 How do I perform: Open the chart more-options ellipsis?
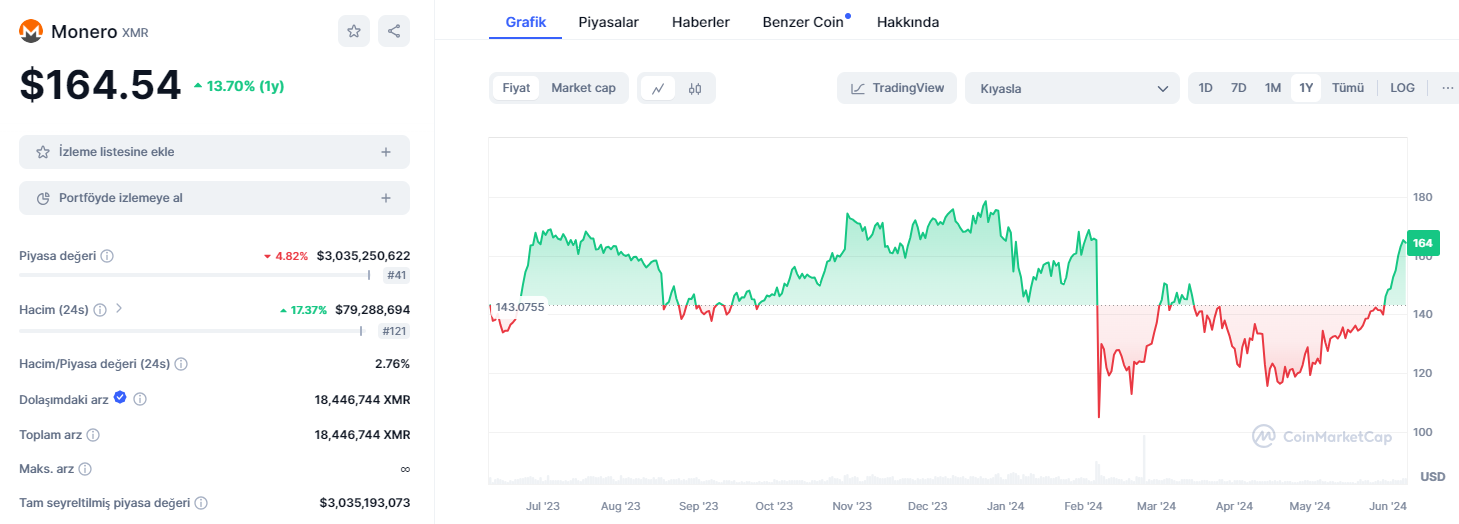click(x=1447, y=88)
